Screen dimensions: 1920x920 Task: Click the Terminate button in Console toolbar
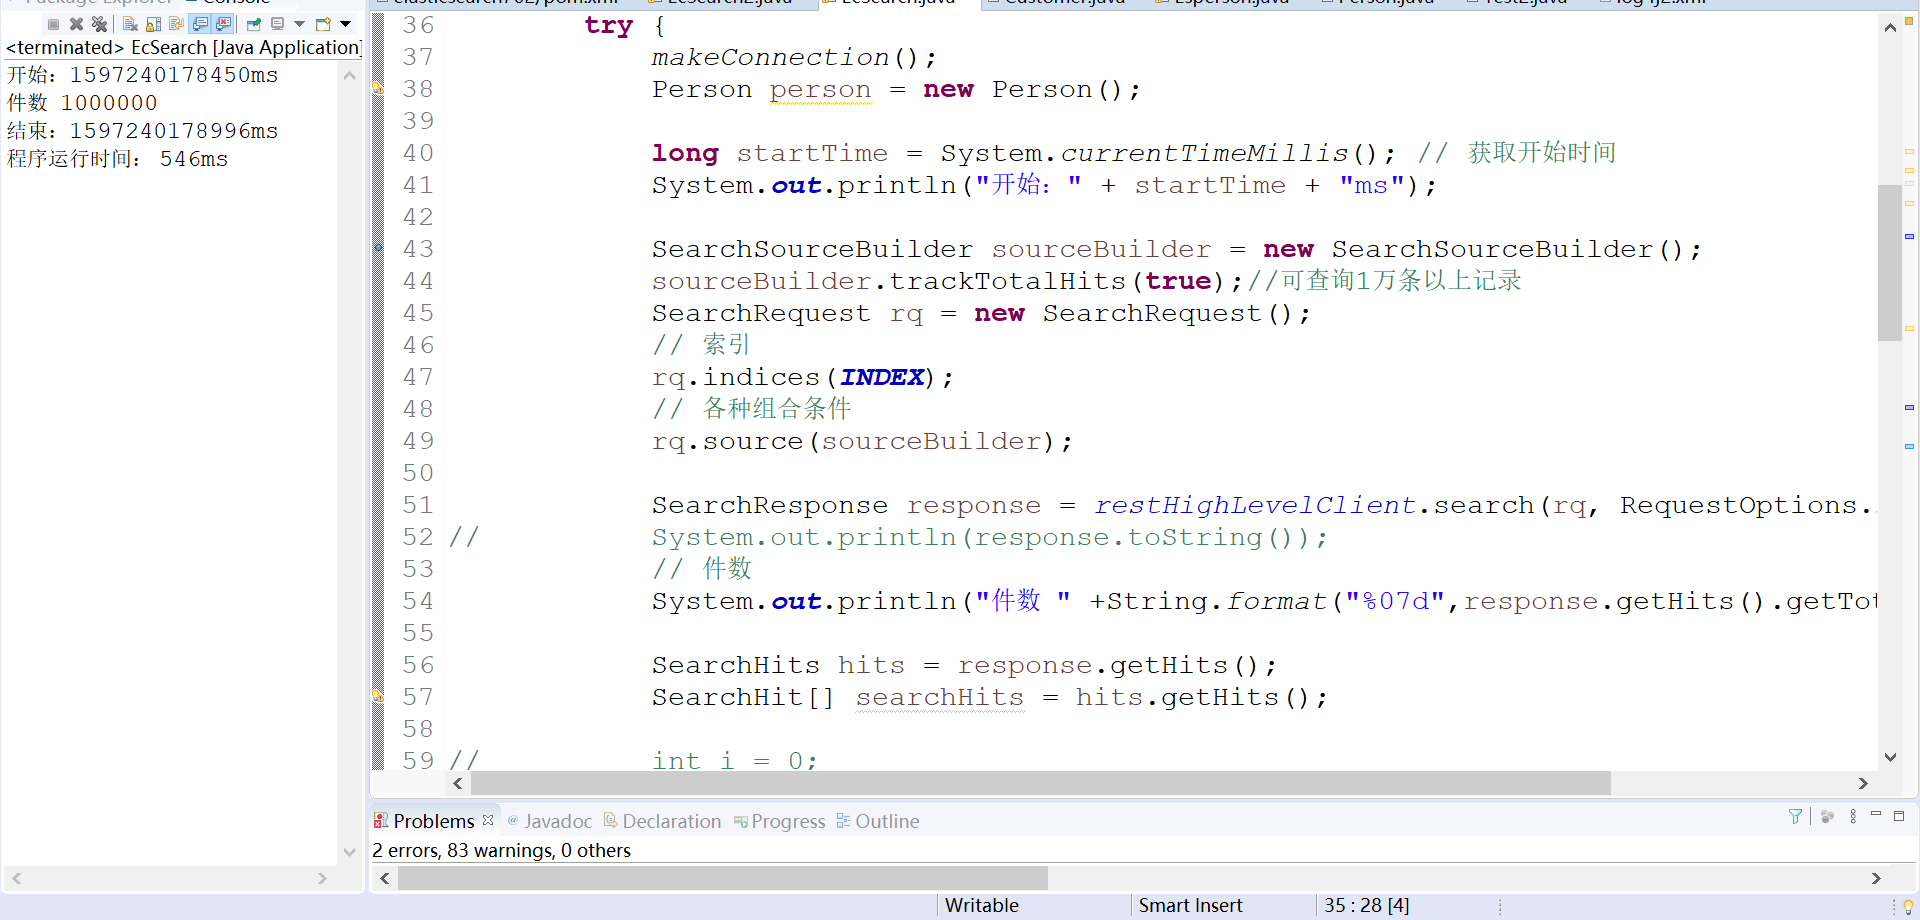click(53, 24)
